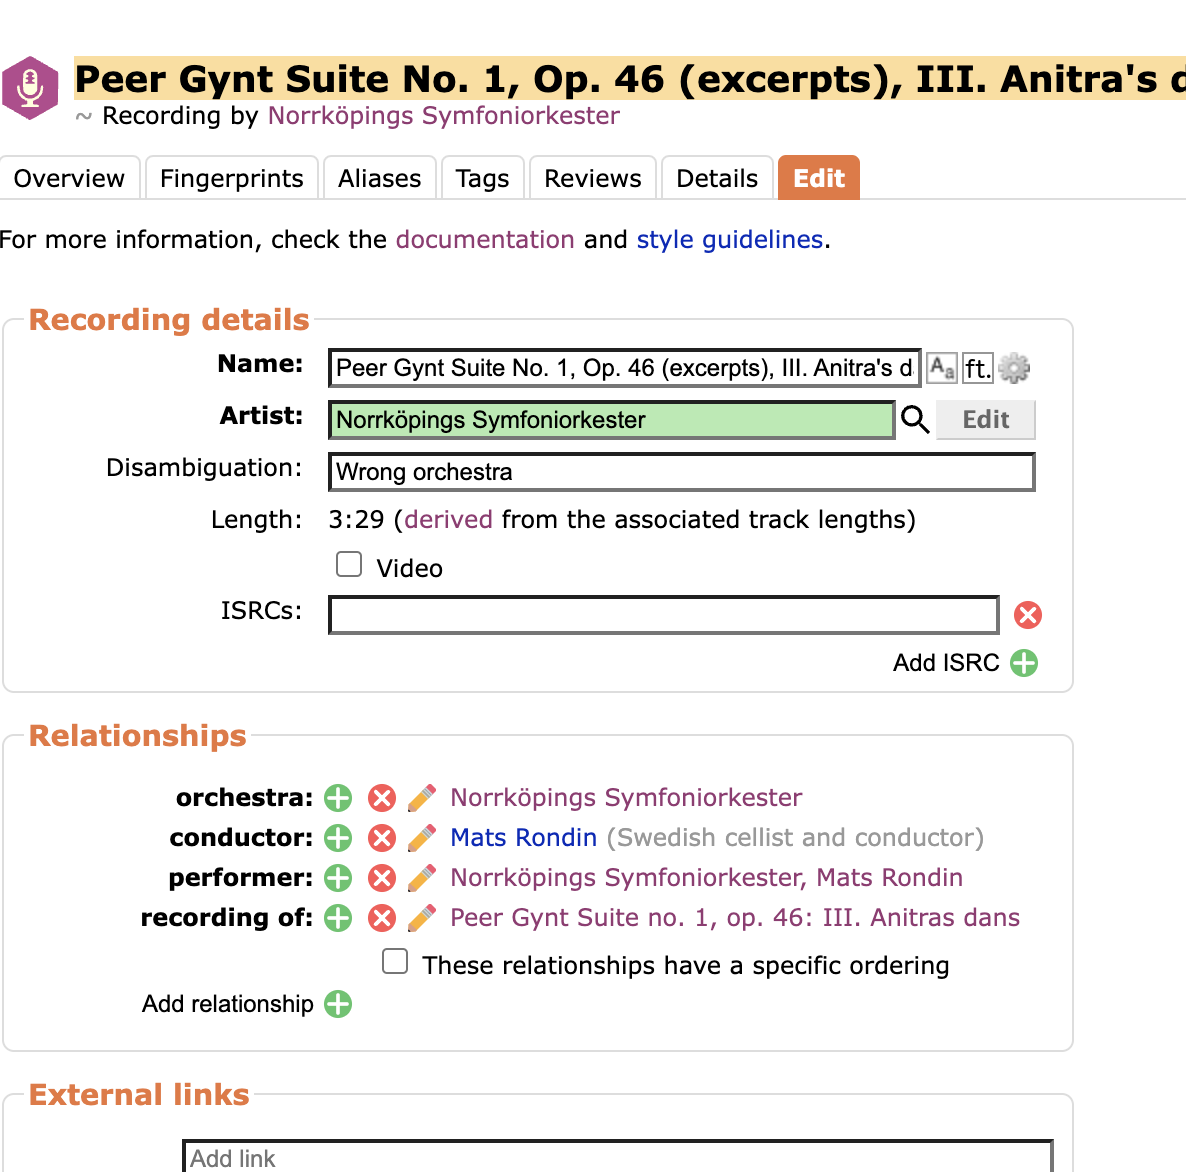Enable specific ordering for relationships checkbox
Screen dimensions: 1186x1172
tap(395, 962)
